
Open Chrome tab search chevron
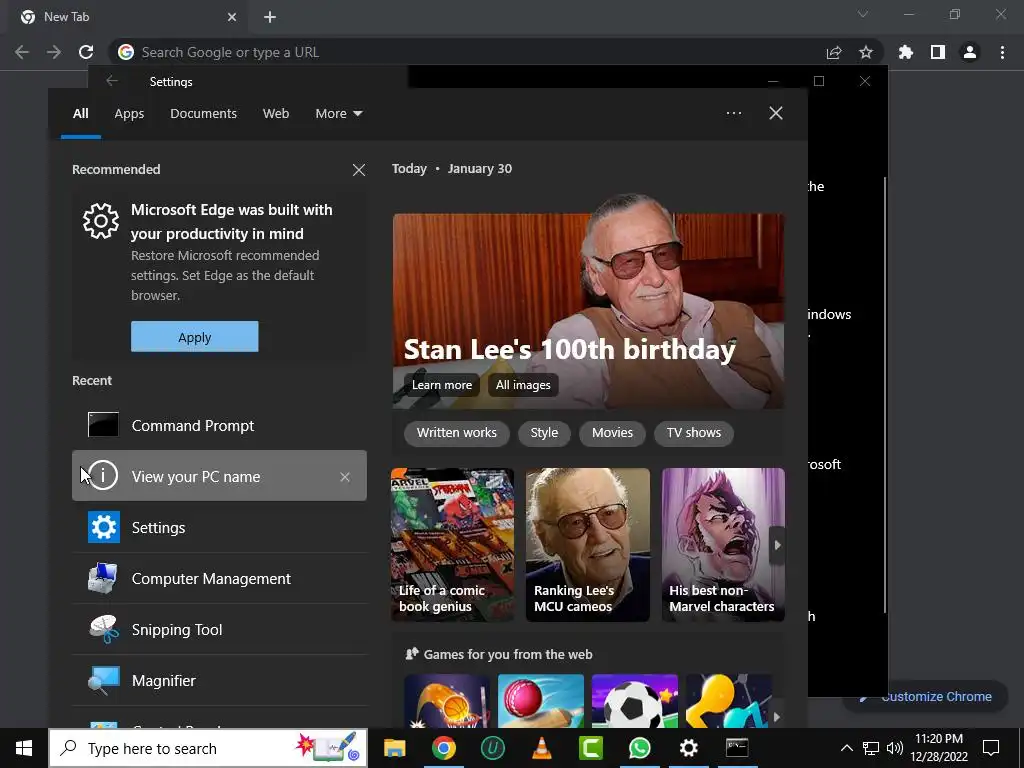[863, 14]
